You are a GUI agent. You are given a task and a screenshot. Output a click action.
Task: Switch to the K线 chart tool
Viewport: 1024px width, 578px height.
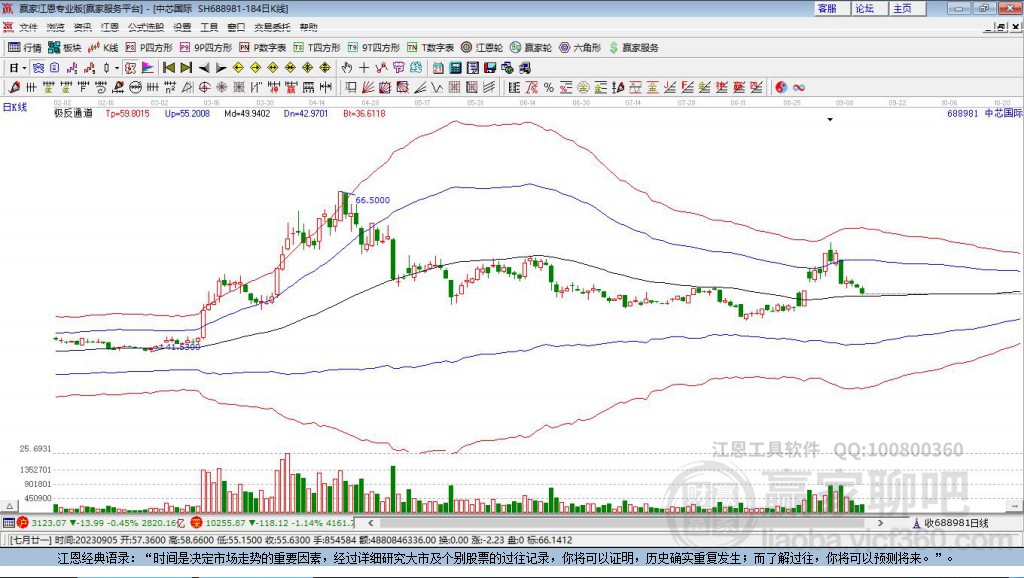point(103,48)
